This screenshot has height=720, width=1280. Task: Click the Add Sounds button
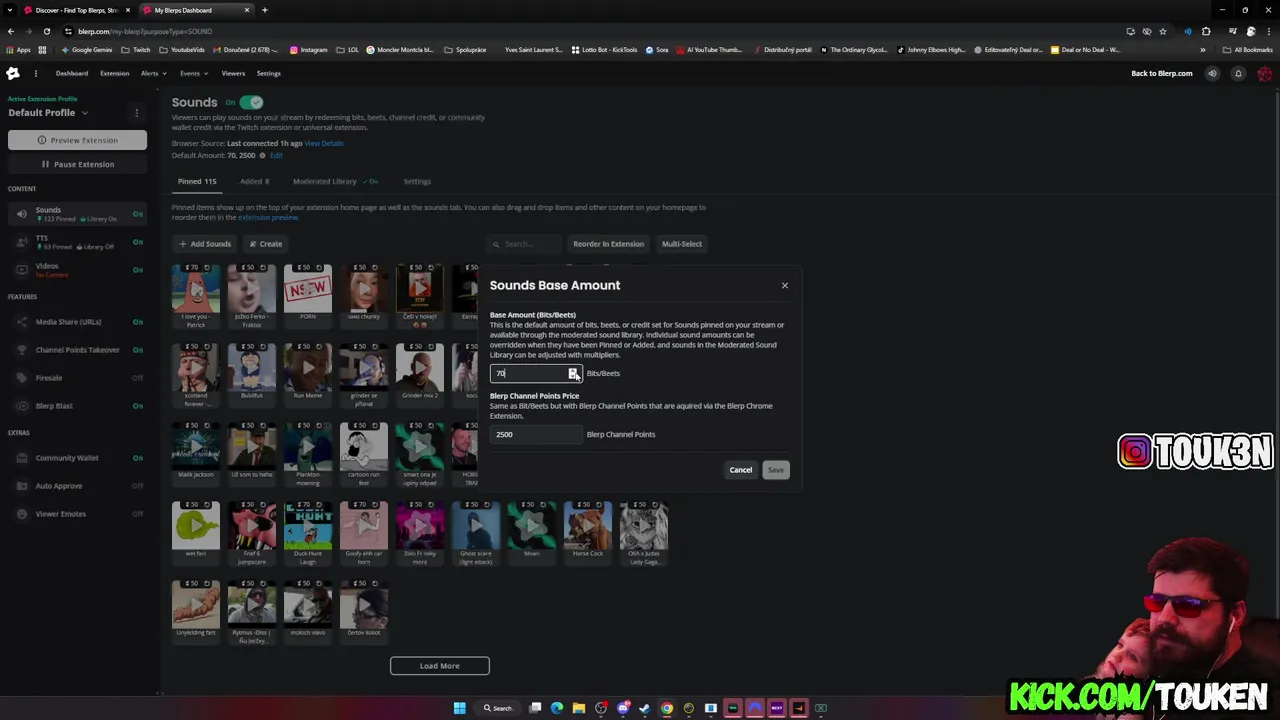pos(205,244)
